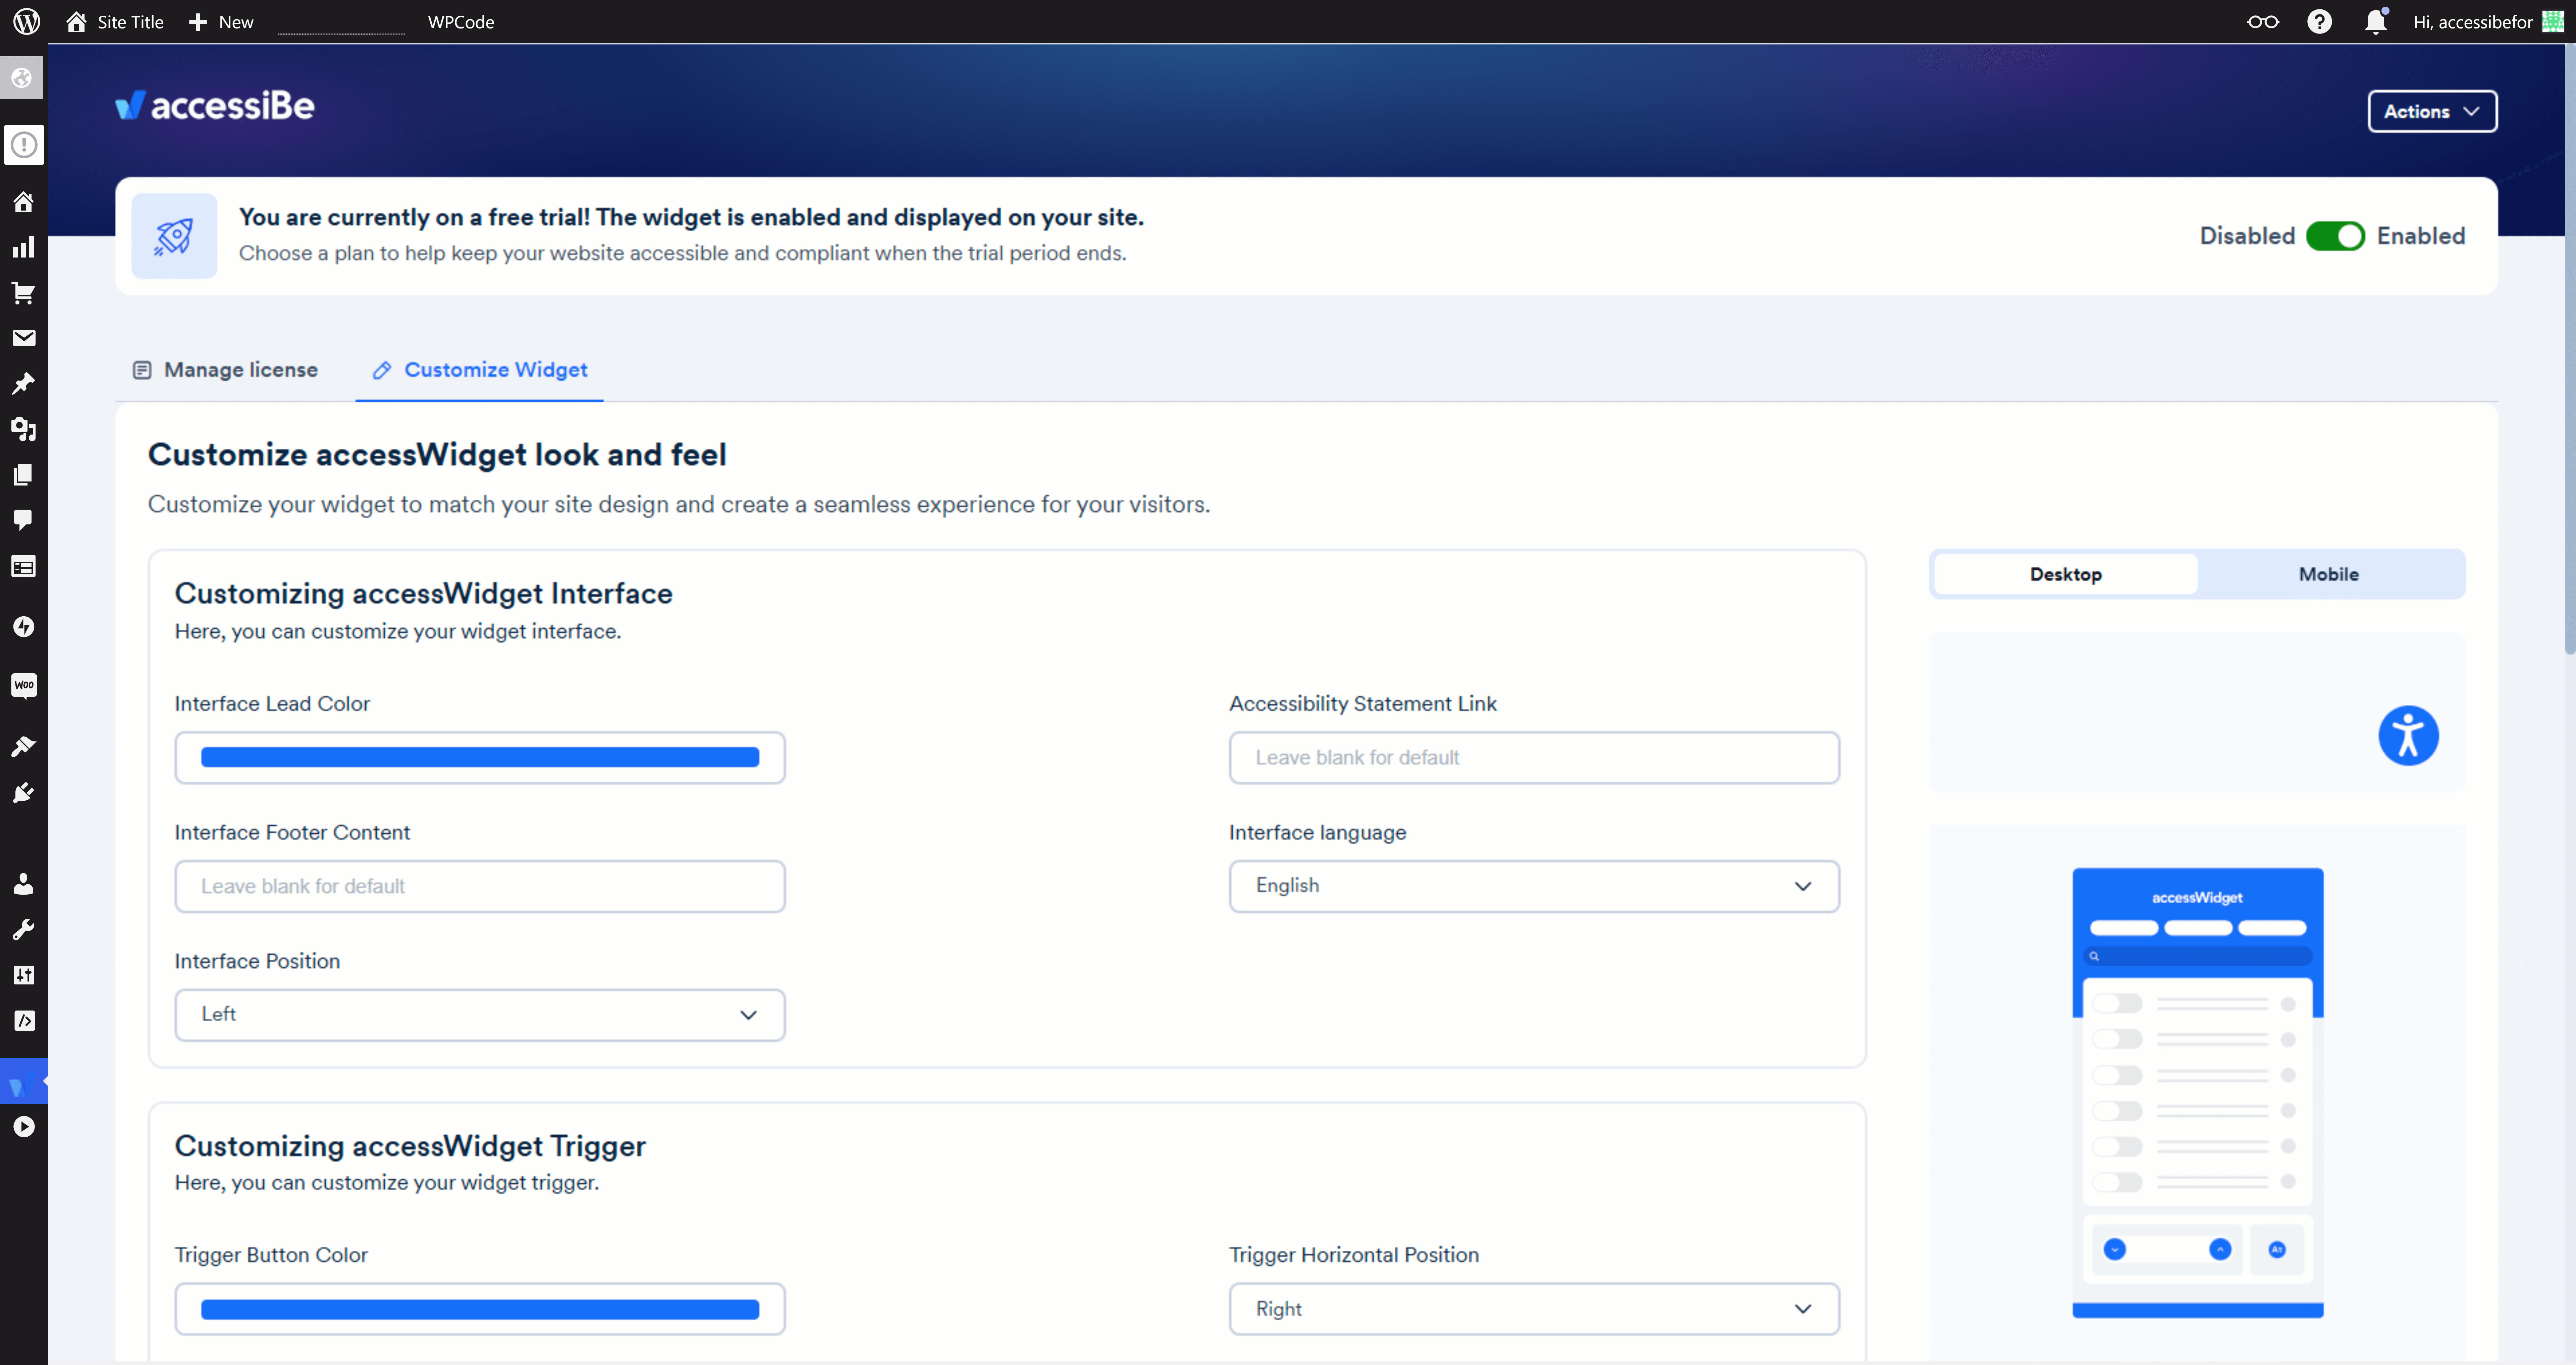
Task: Select the Desktop preview tab
Action: pyautogui.click(x=2066, y=574)
